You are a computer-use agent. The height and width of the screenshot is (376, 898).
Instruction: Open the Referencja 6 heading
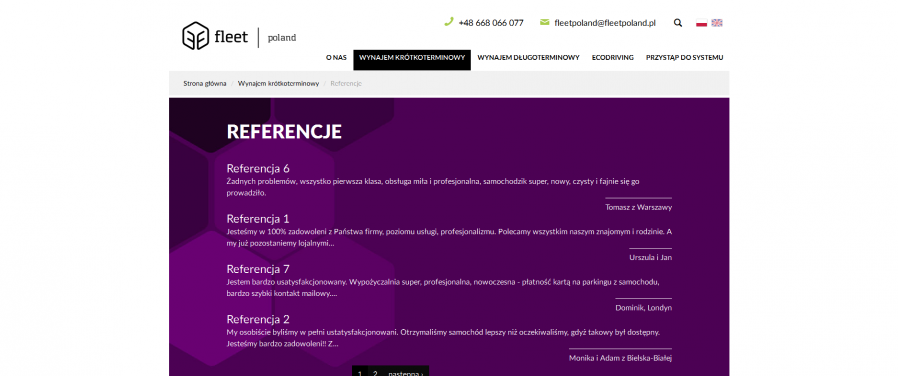[x=258, y=168]
